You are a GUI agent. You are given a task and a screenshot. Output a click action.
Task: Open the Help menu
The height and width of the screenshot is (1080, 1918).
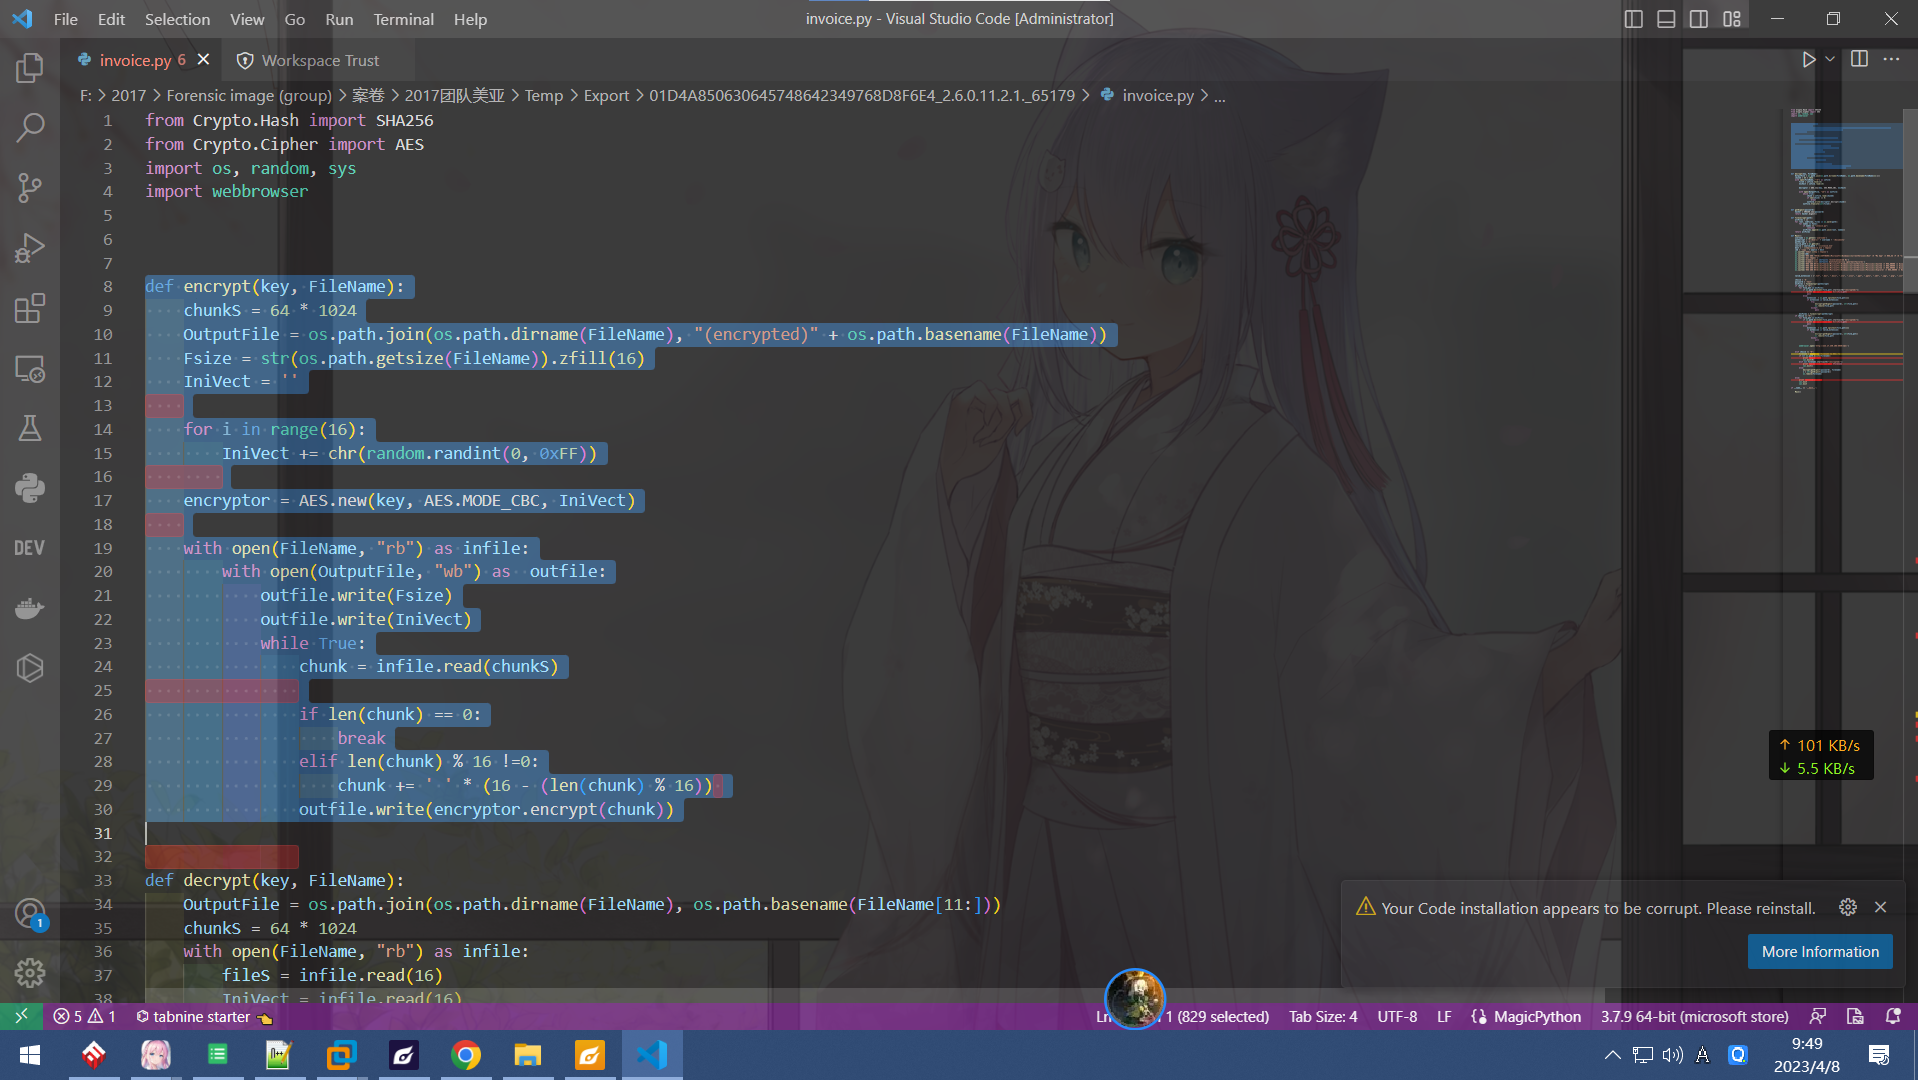tap(470, 19)
